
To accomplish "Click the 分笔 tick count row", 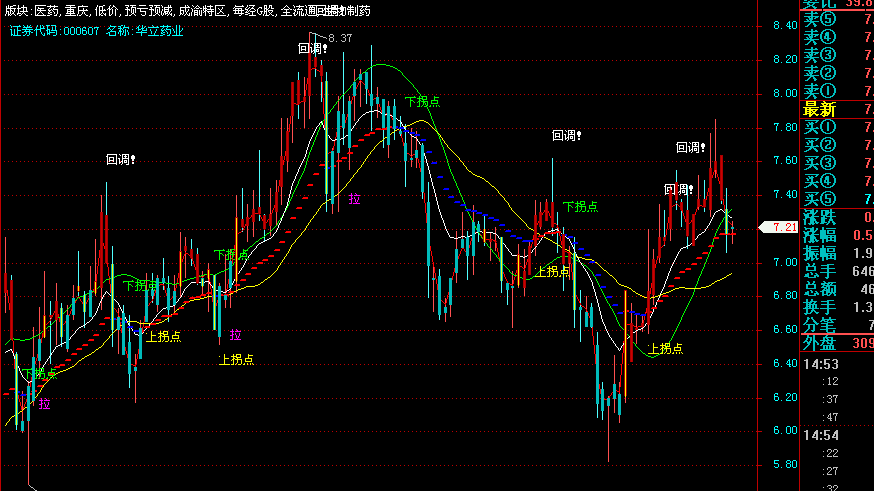I will (838, 324).
